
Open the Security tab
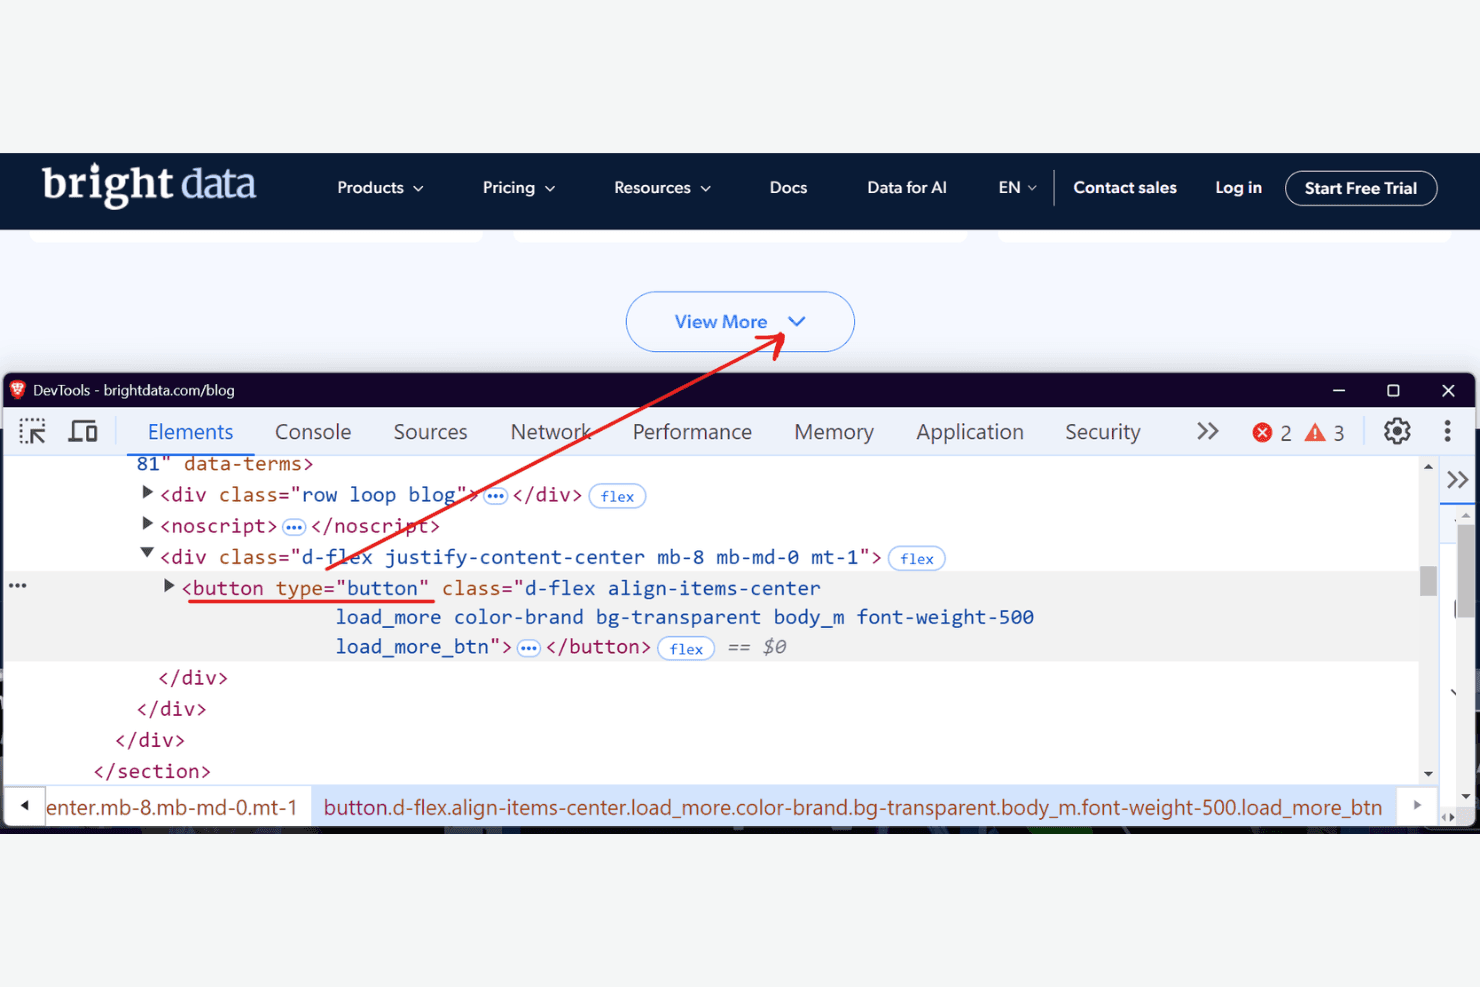click(x=1103, y=432)
